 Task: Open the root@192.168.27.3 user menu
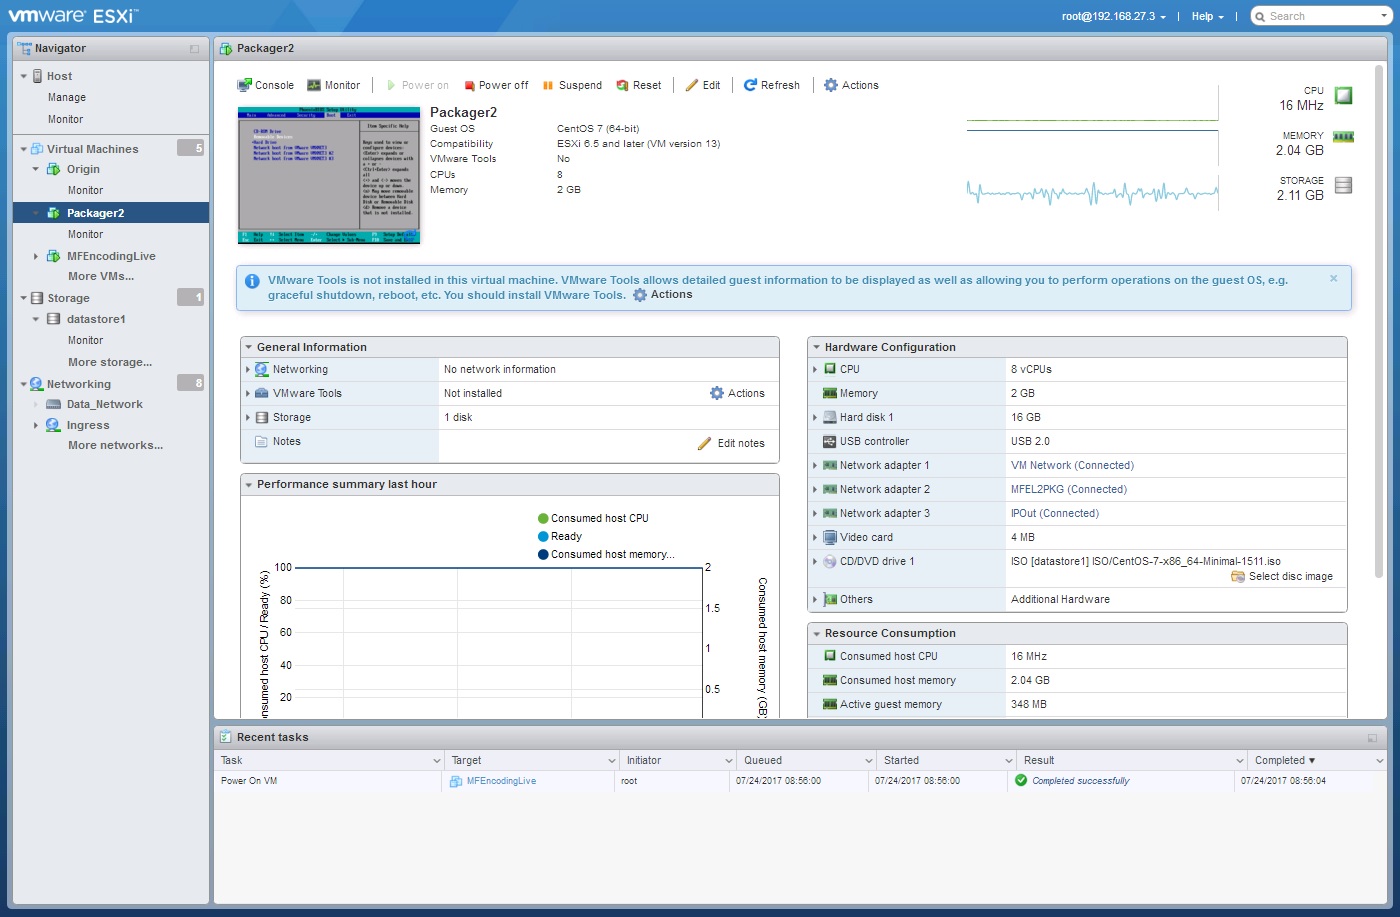pyautogui.click(x=1113, y=16)
